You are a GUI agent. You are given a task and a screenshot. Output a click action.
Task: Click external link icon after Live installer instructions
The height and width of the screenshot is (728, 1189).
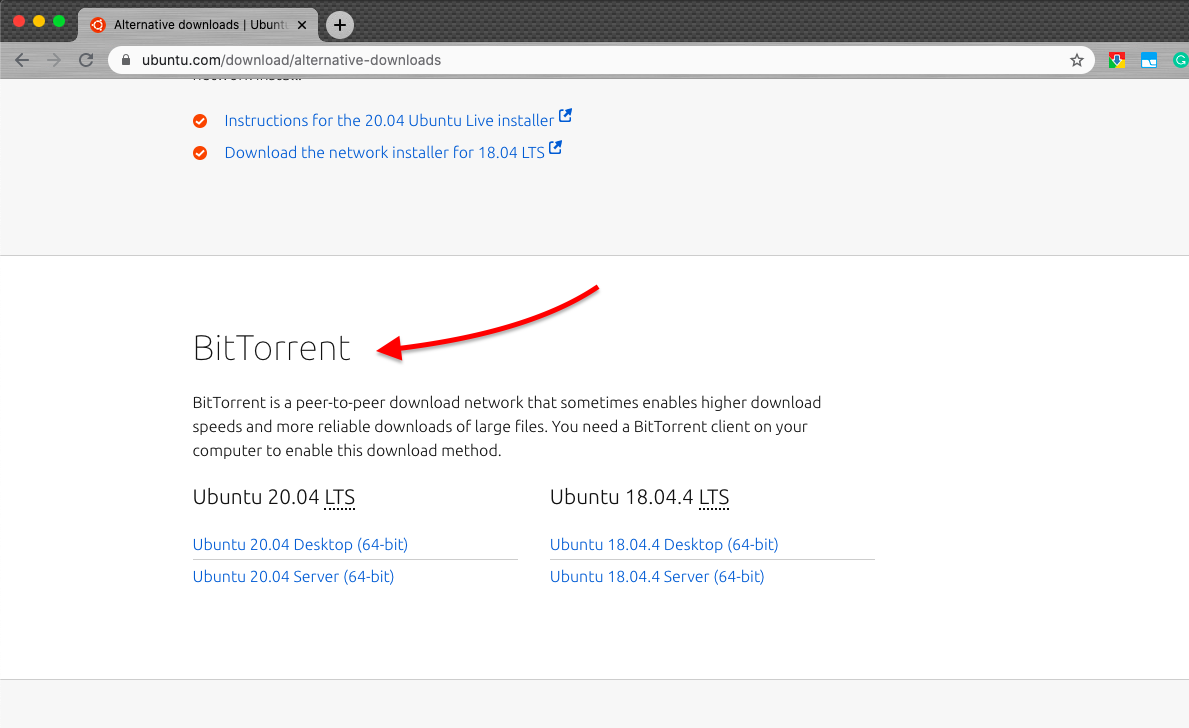click(x=566, y=115)
